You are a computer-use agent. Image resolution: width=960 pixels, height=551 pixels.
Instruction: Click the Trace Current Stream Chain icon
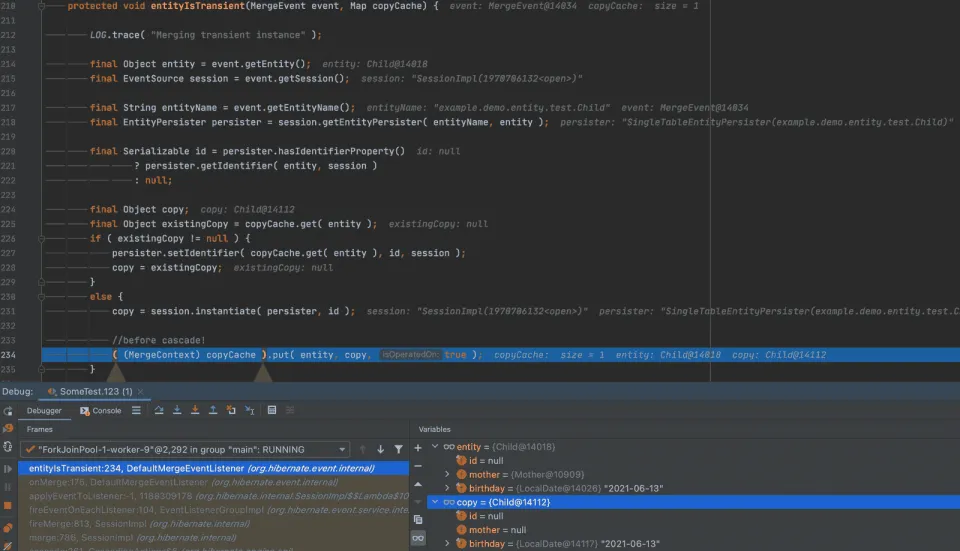pos(290,410)
